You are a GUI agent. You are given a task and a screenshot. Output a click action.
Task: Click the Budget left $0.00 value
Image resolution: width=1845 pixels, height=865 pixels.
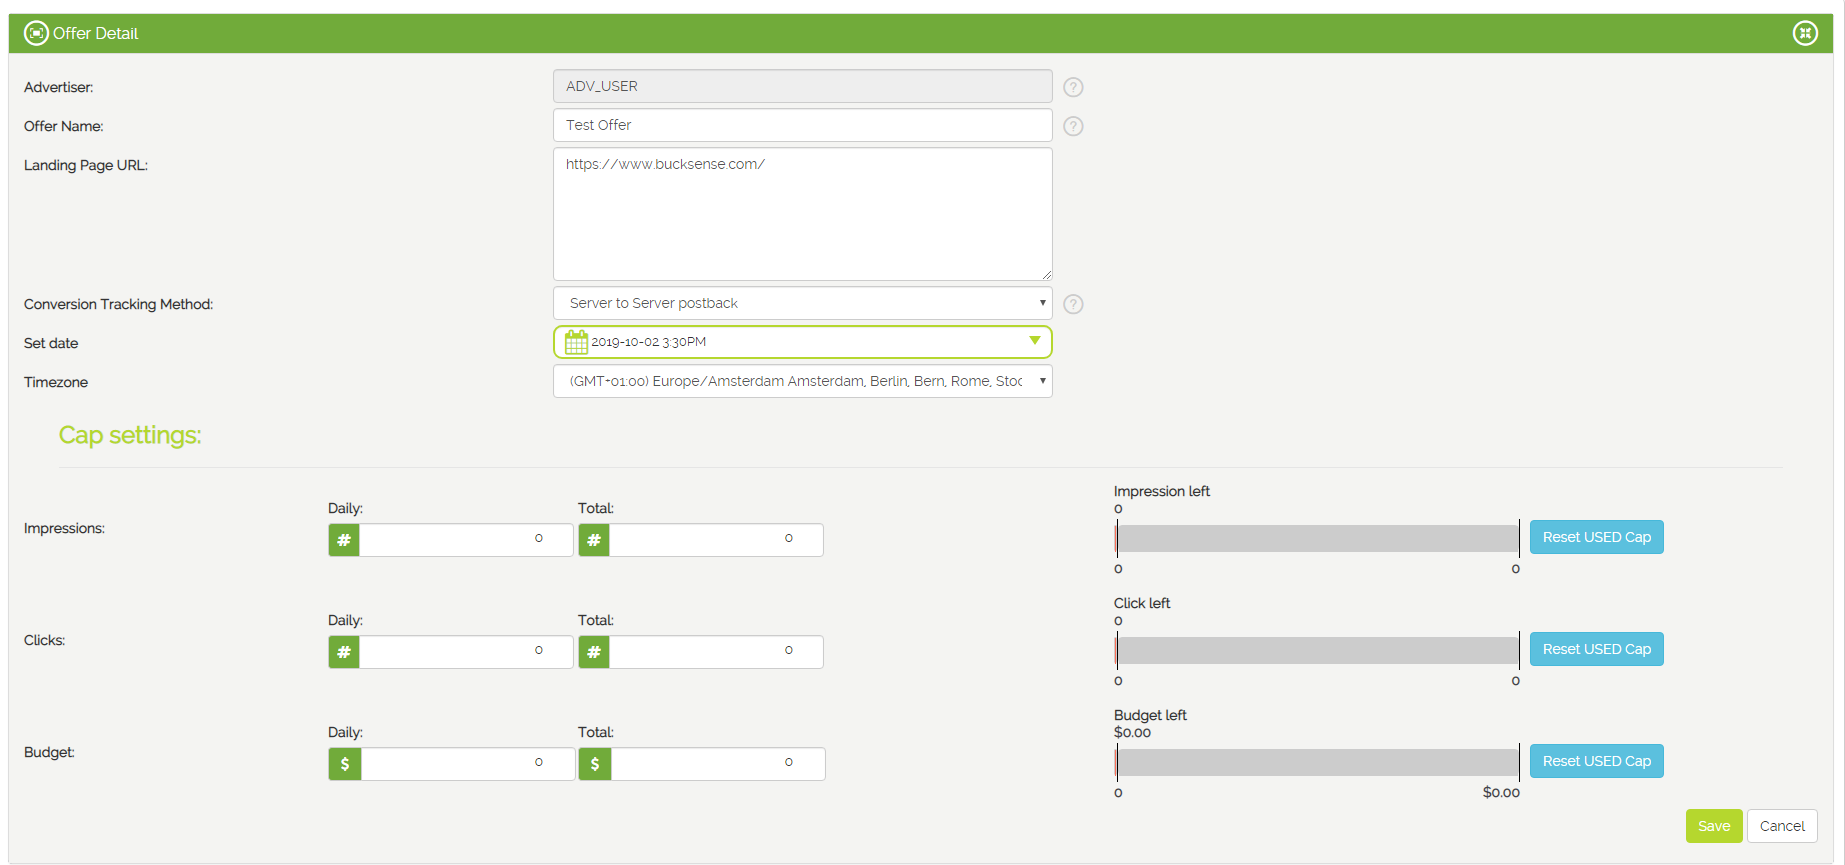1132,733
